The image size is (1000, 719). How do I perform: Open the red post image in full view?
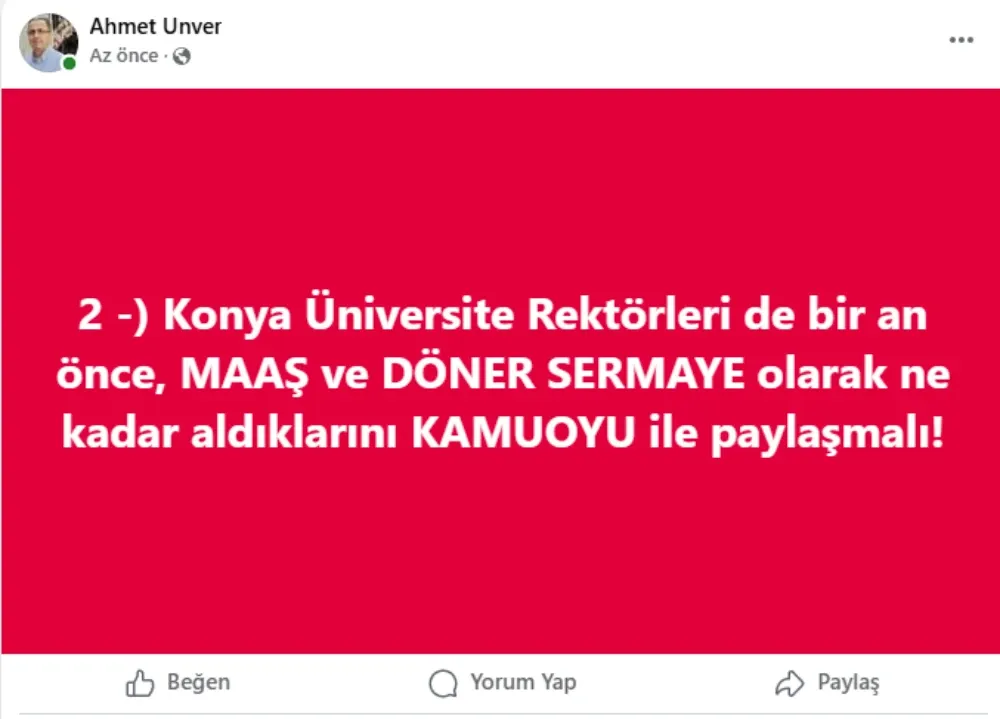[x=500, y=370]
